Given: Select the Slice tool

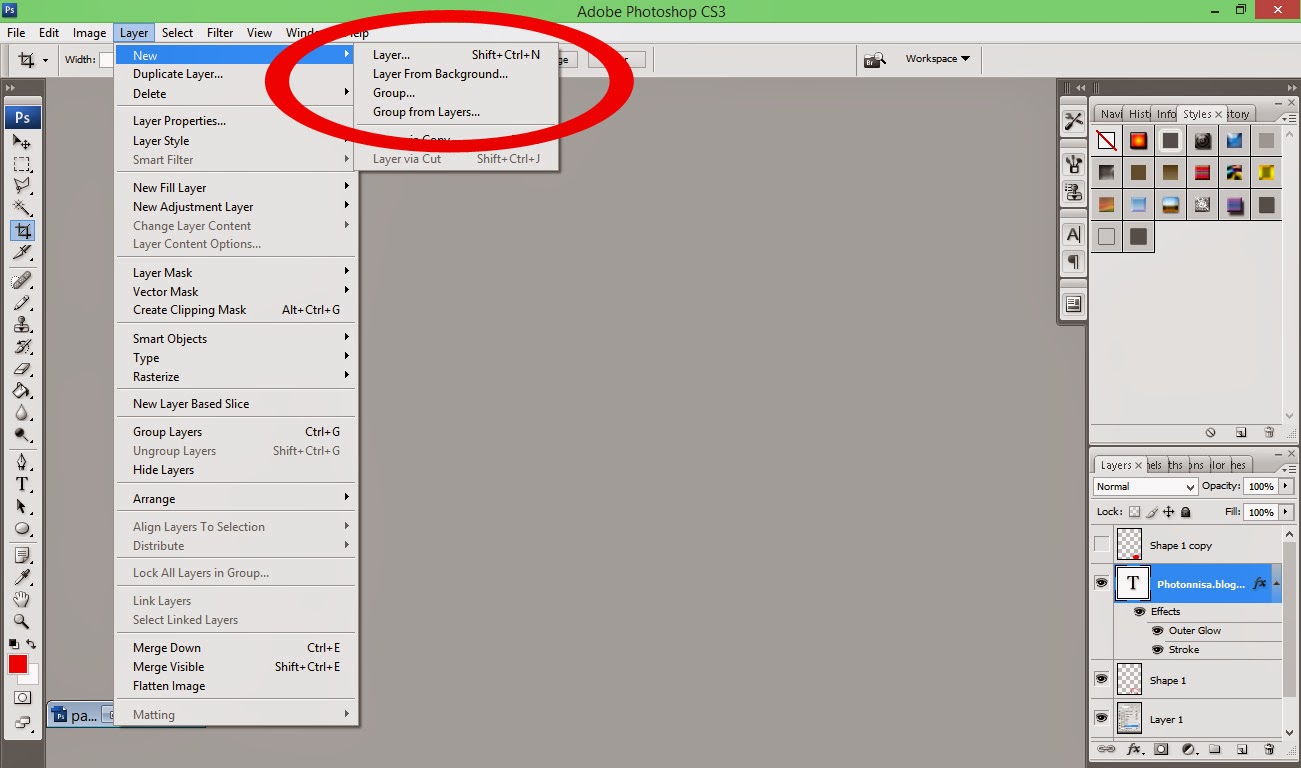Looking at the screenshot, I should point(22,253).
